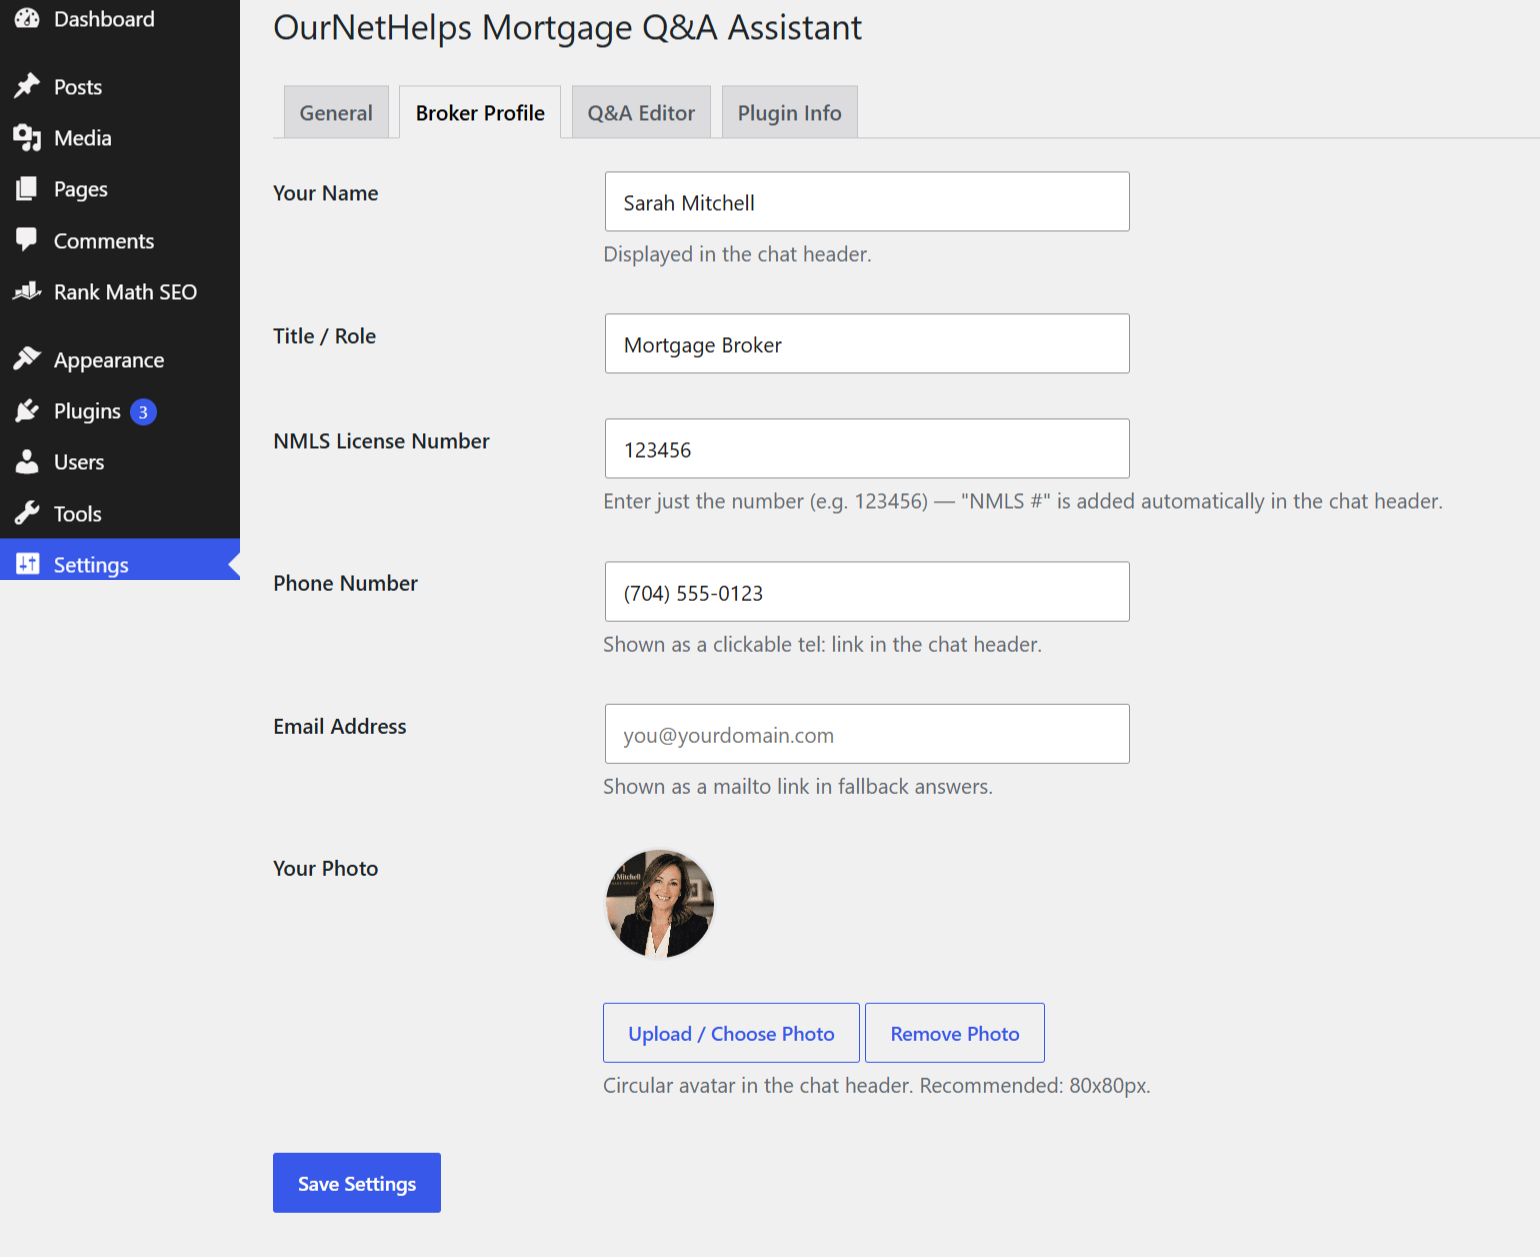The height and width of the screenshot is (1257, 1540).
Task: Click the NMLS License Number field
Action: tap(867, 449)
